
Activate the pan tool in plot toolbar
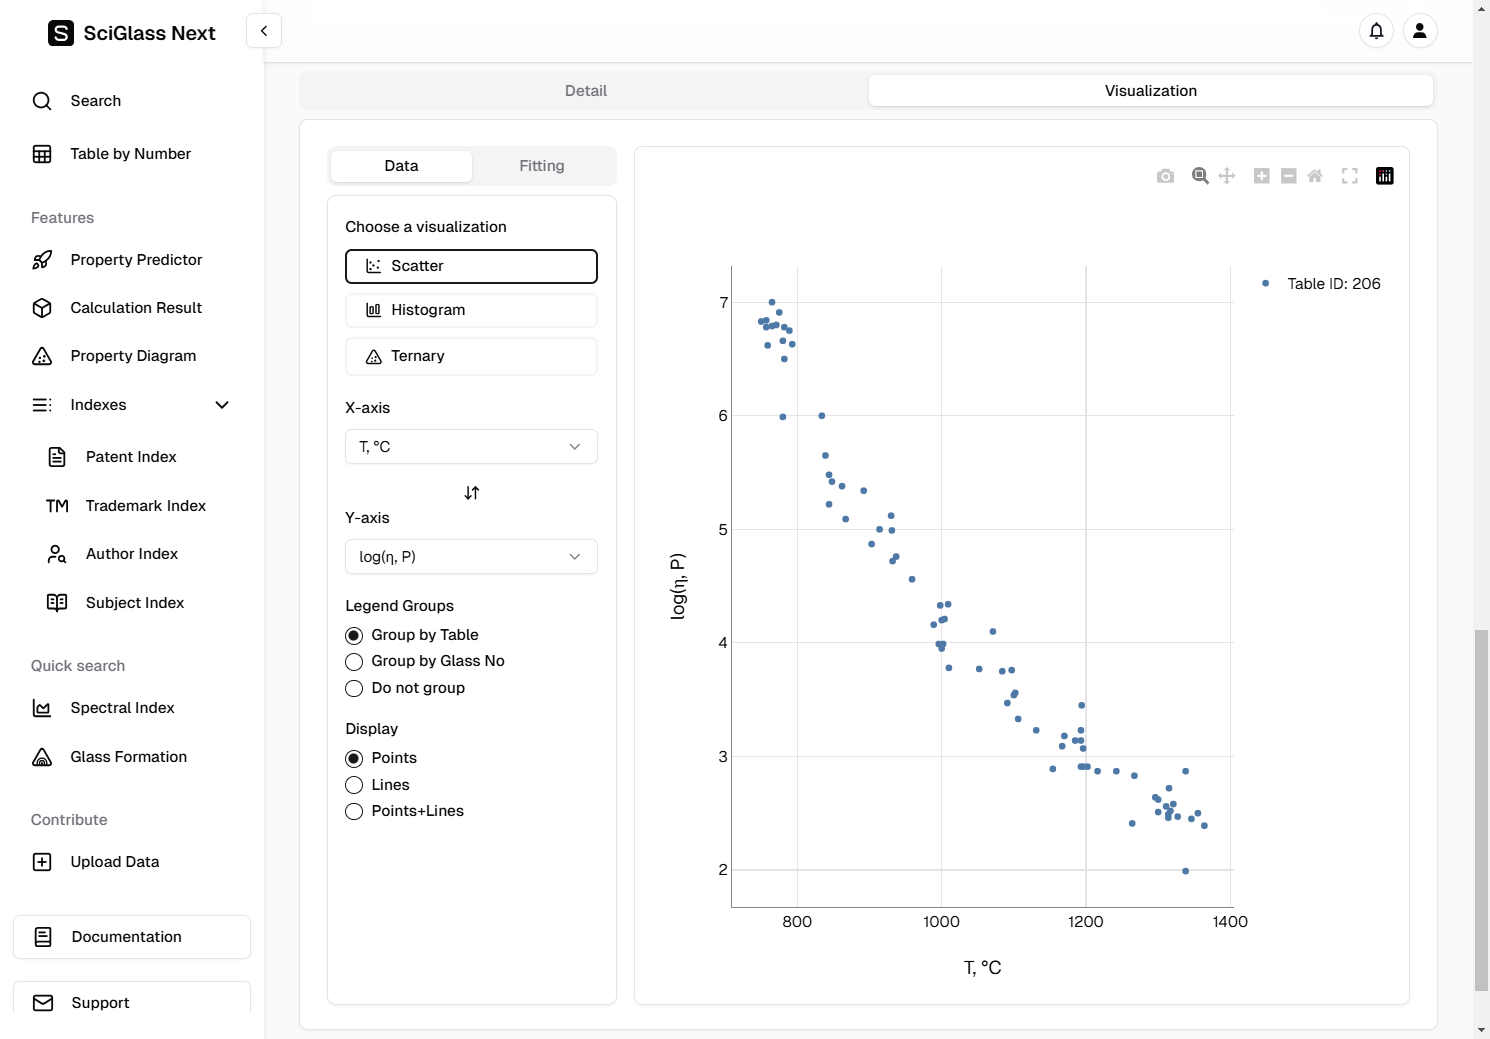click(x=1227, y=176)
